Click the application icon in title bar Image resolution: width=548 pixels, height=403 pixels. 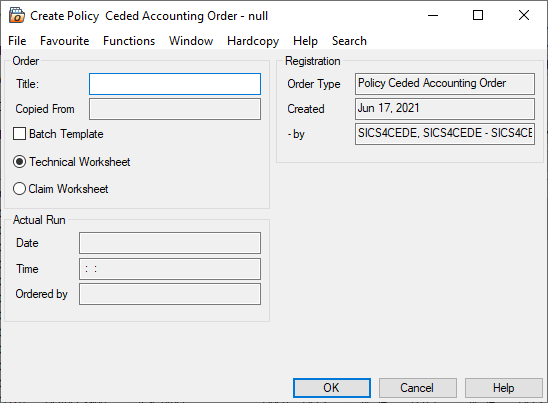[16, 15]
